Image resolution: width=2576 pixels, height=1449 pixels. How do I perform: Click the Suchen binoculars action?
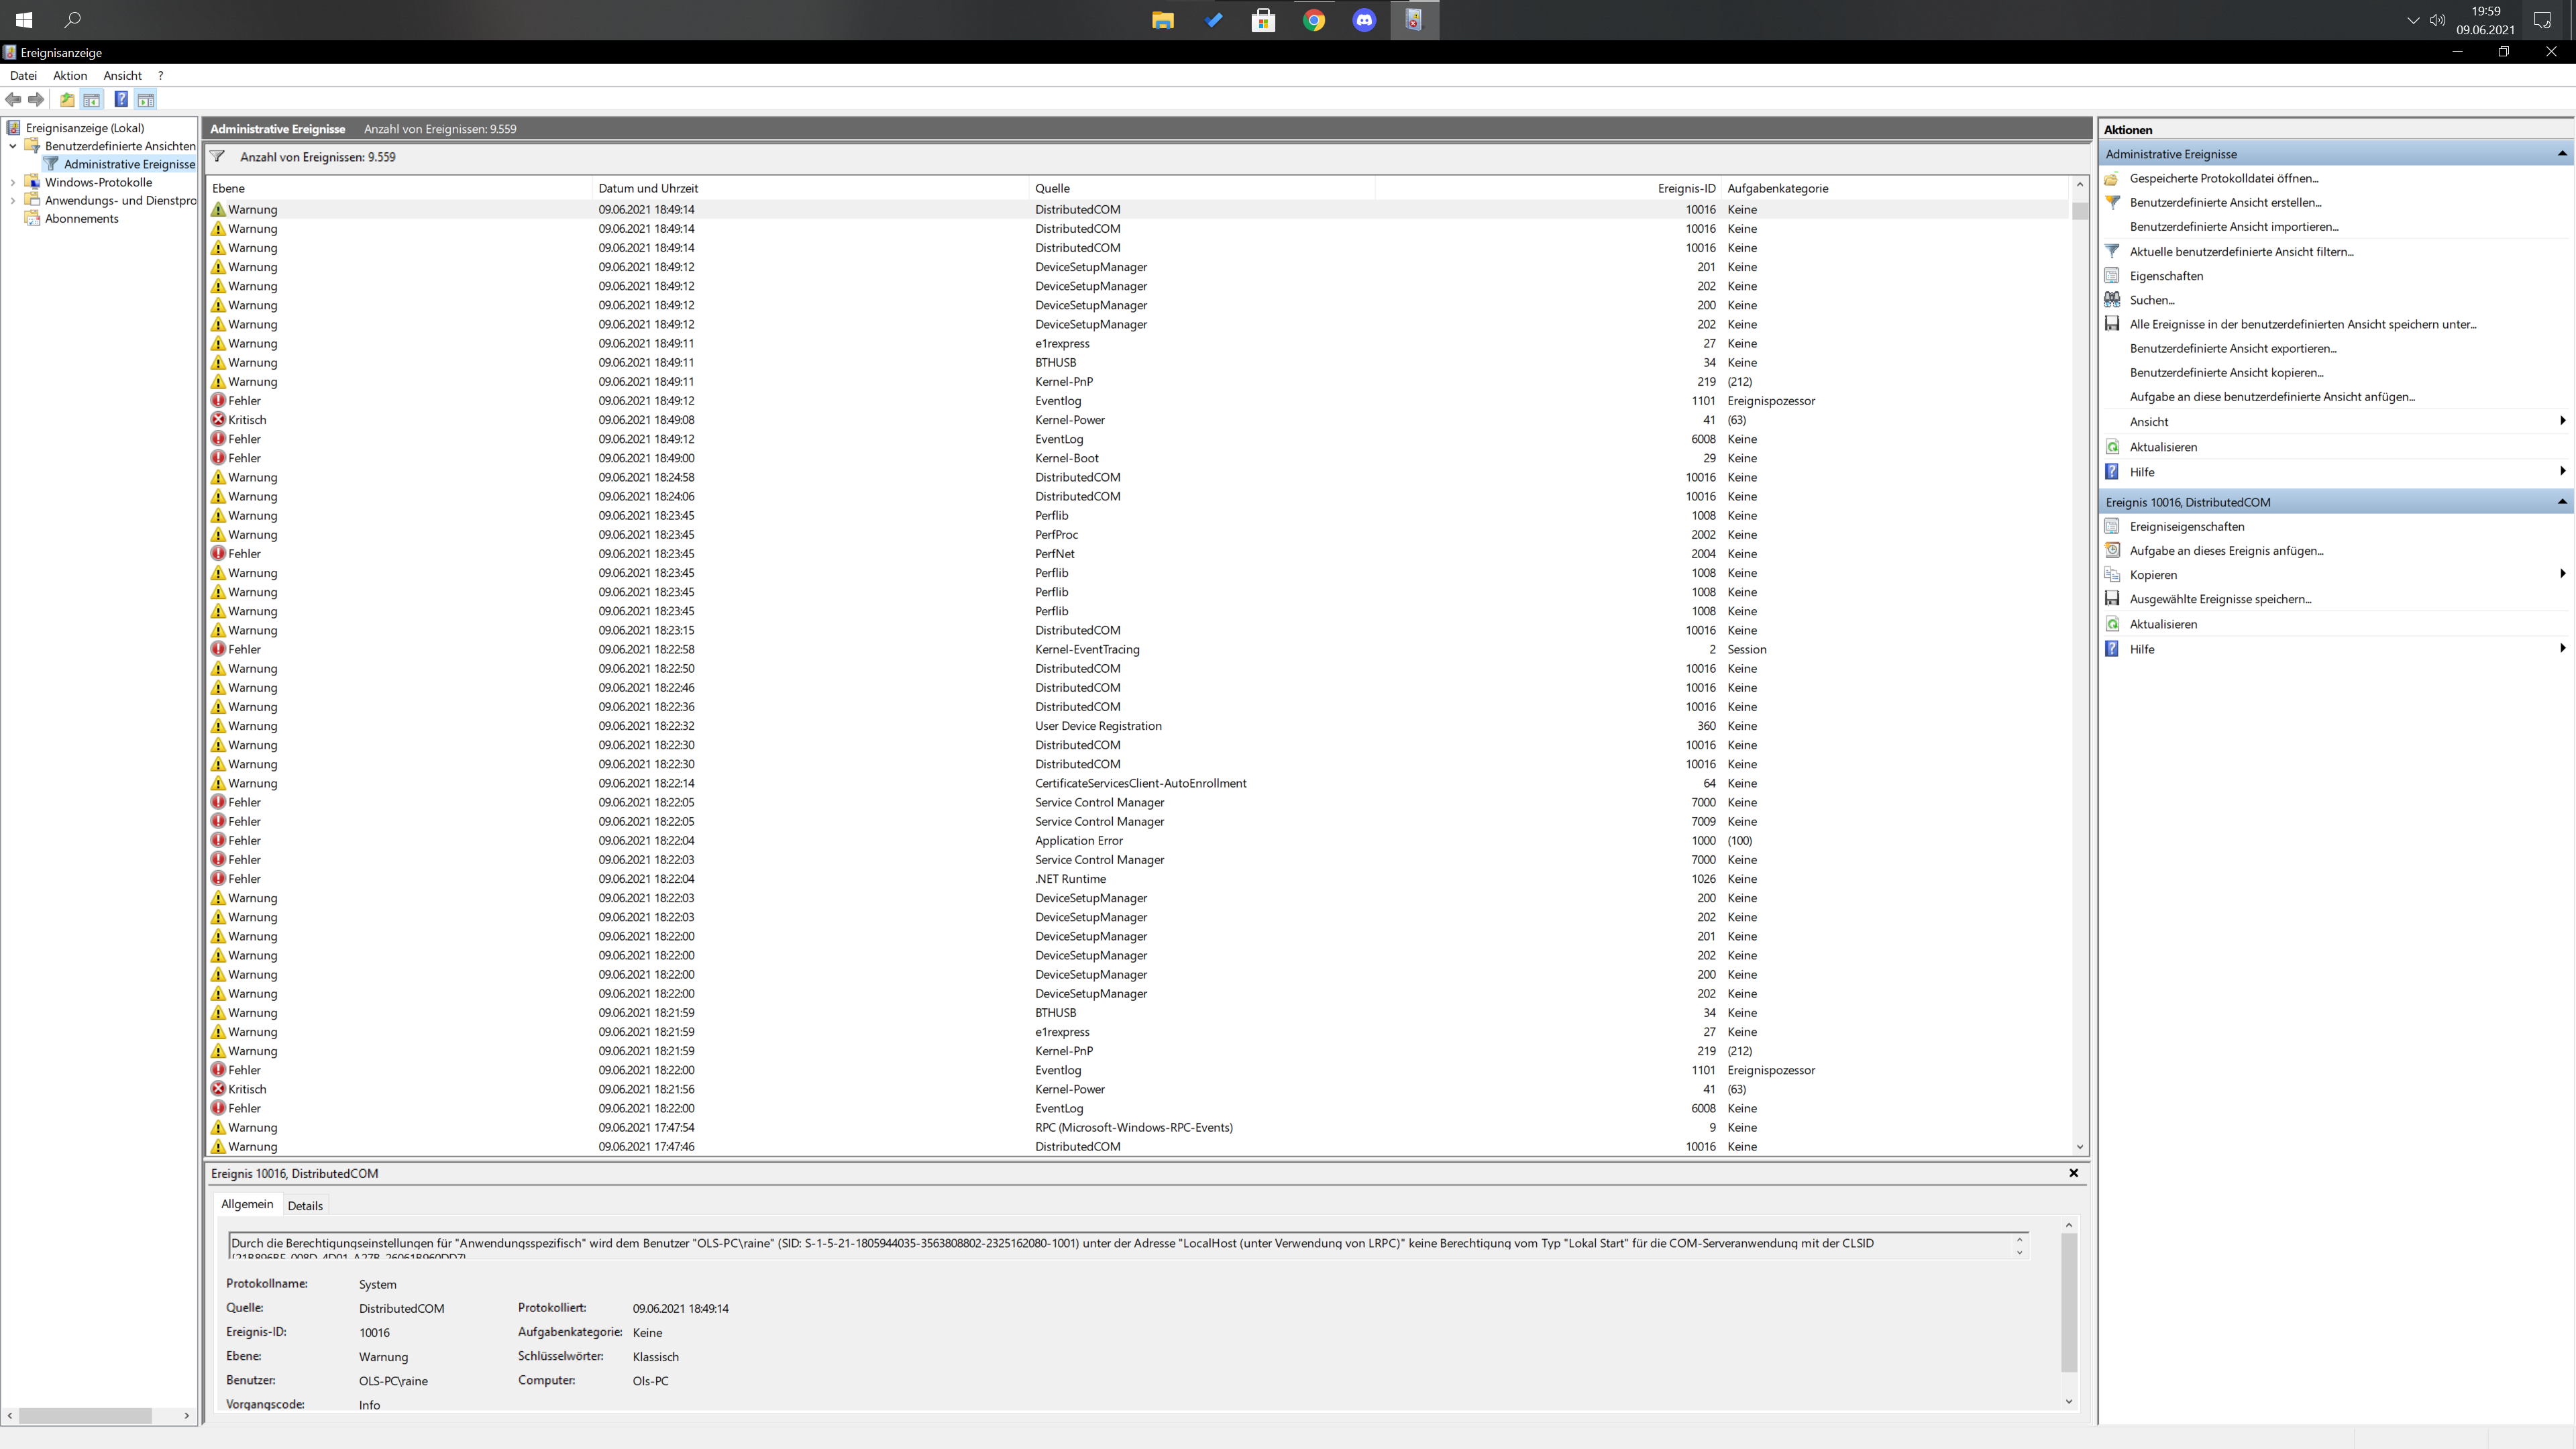[2151, 300]
